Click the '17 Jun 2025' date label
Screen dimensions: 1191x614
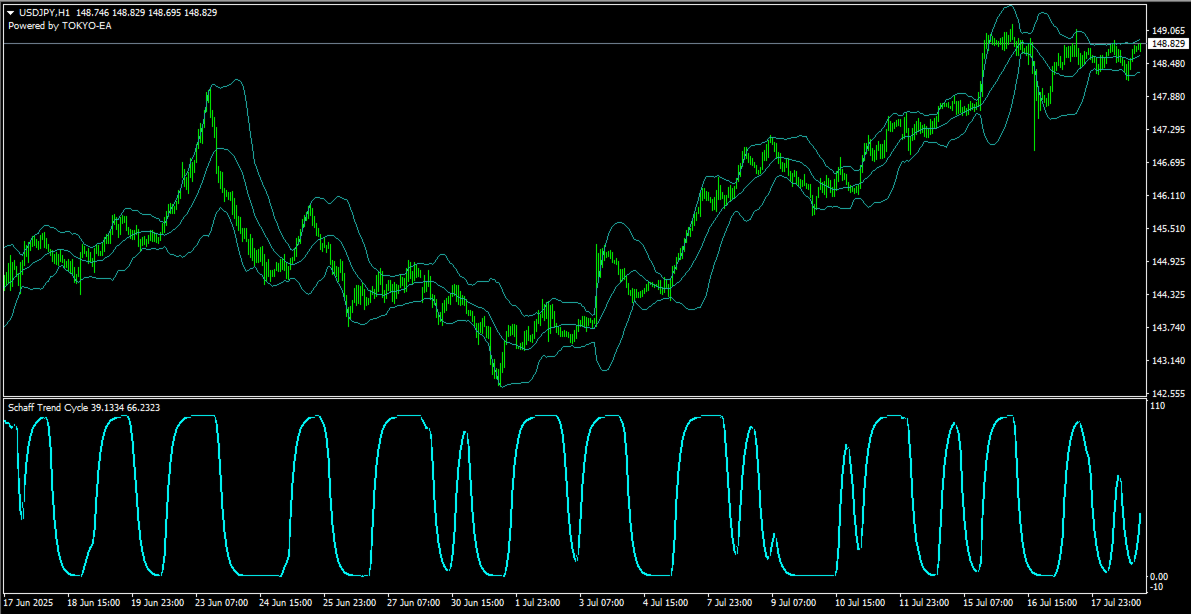(x=28, y=603)
